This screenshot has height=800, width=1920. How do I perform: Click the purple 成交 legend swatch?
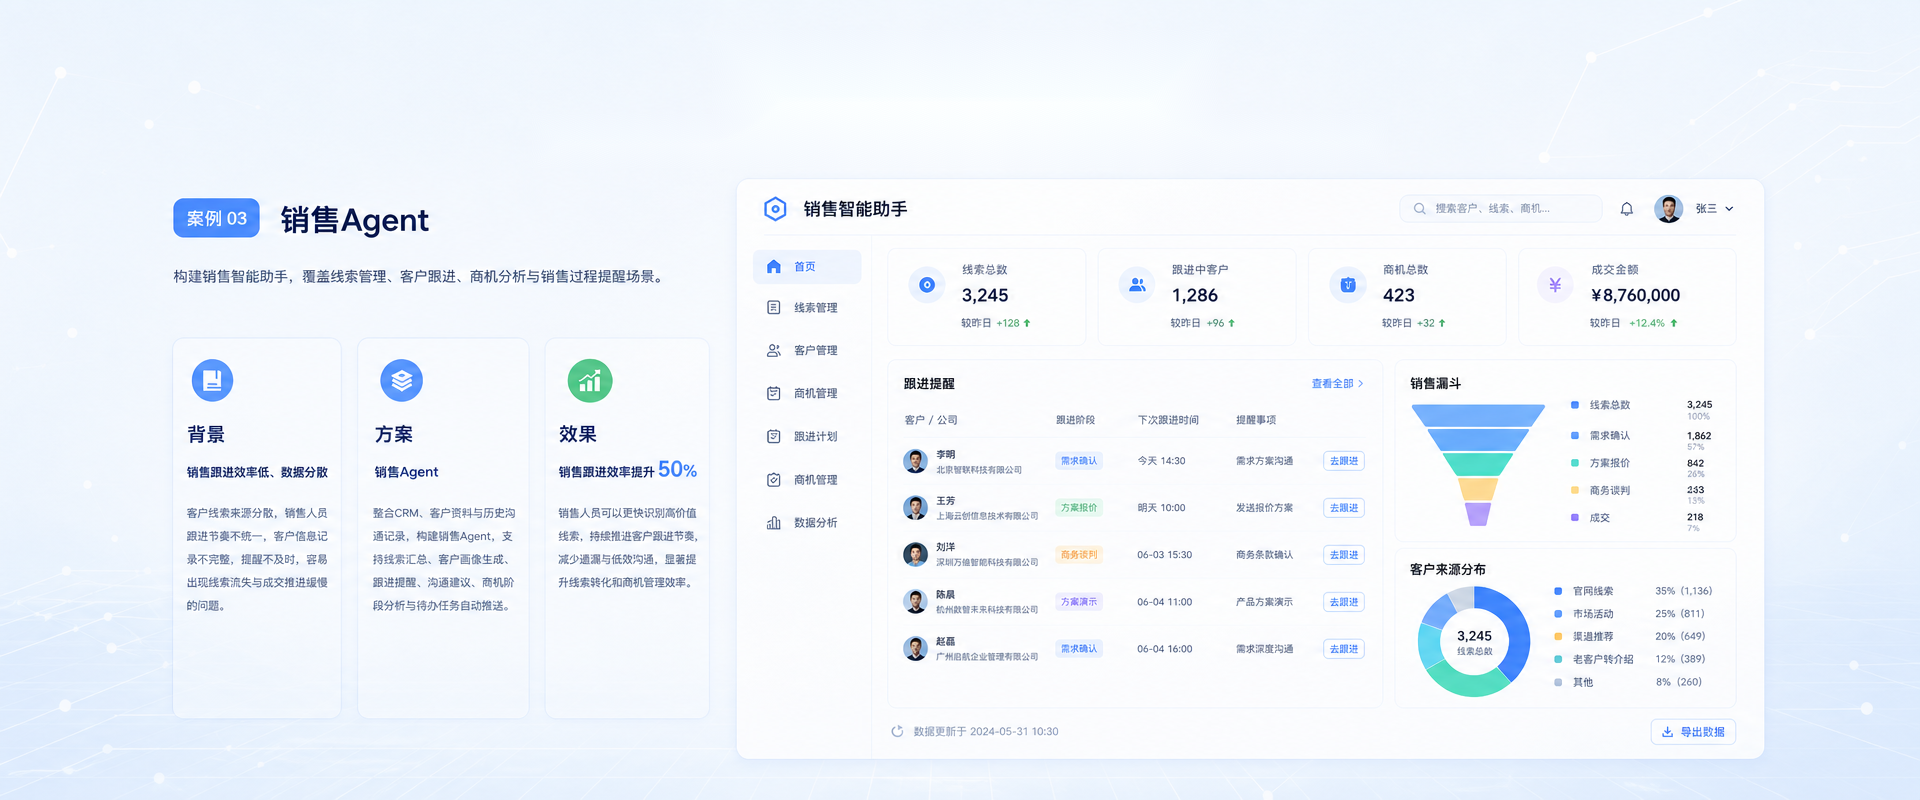1575,518
